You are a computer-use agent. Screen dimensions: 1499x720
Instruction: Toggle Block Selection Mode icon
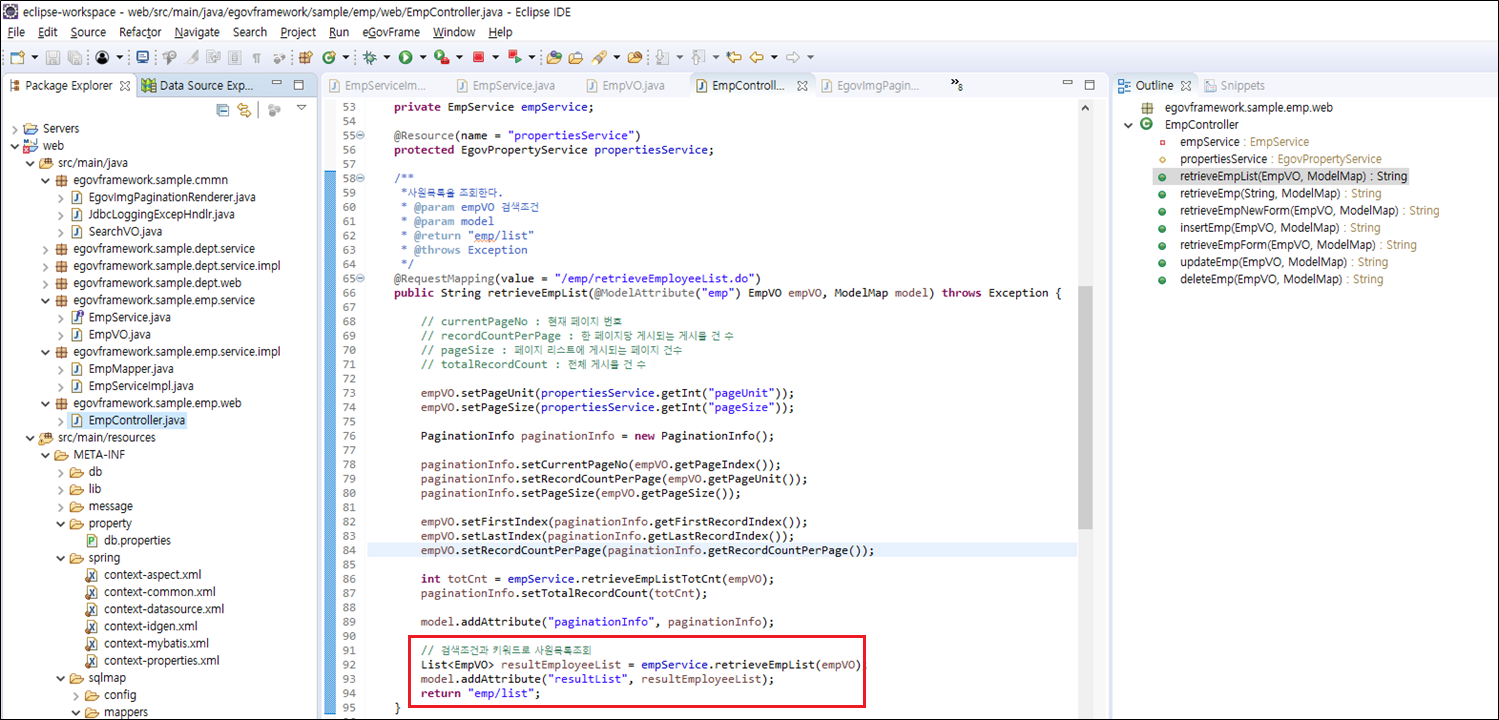pos(234,57)
